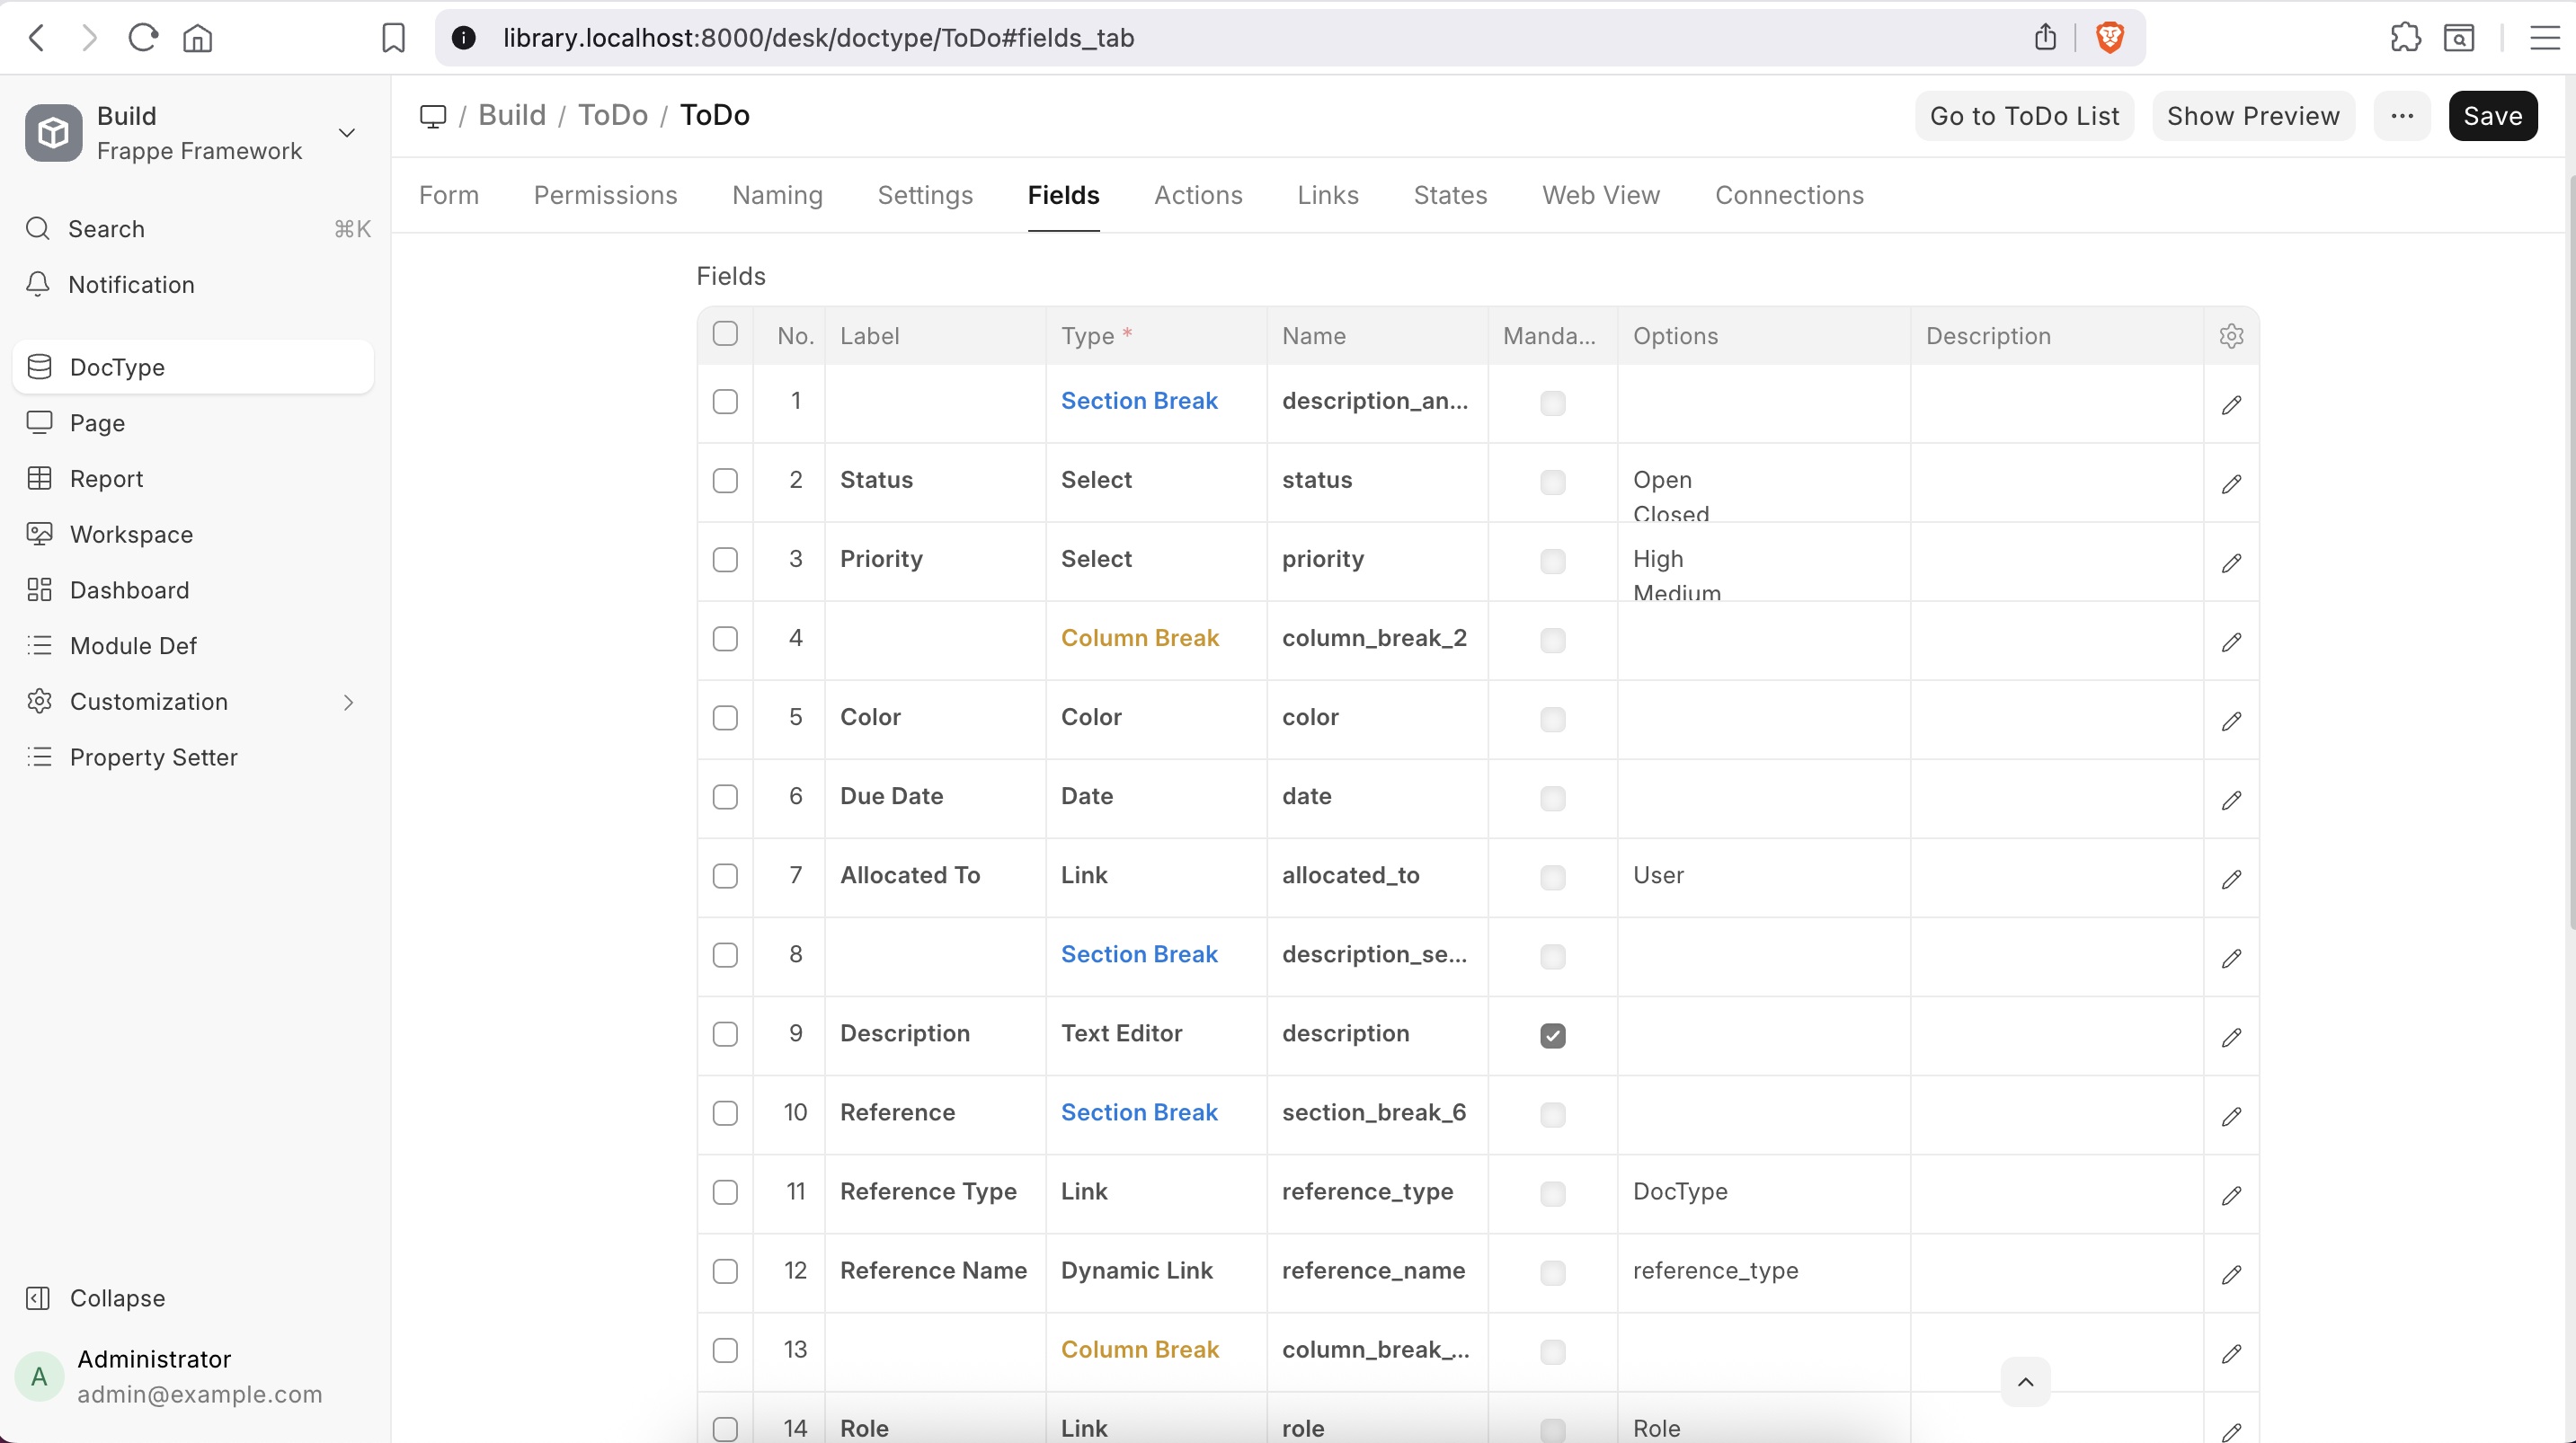The image size is (2576, 1443).
Task: Collapse the sidebar using Collapse
Action: (x=116, y=1297)
